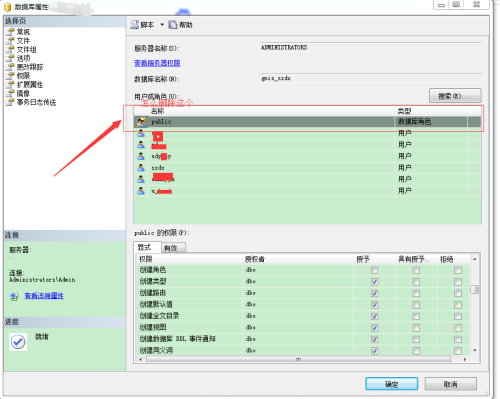The height and width of the screenshot is (399, 500).
Task: Open the 选项 page icon
Action: tap(10, 58)
